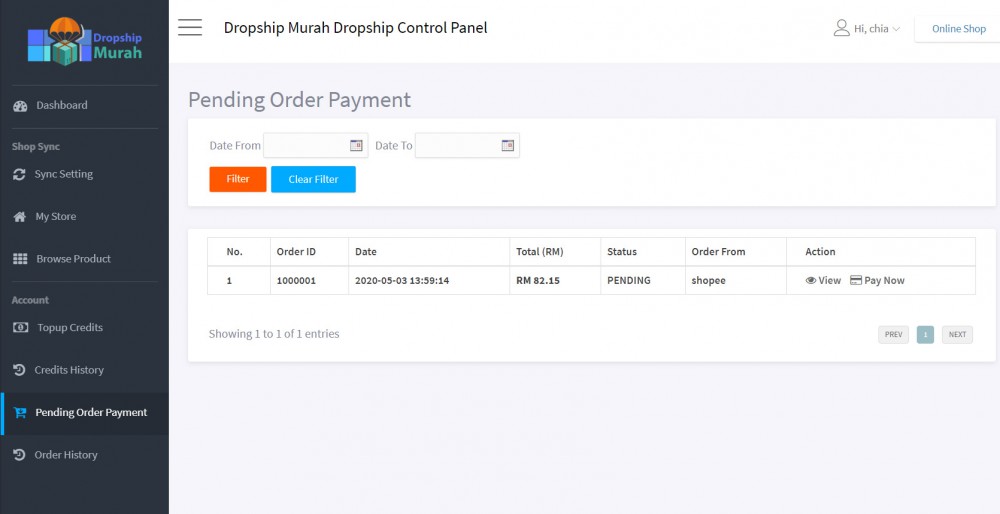The width and height of the screenshot is (1000, 514).
Task: Click the Browse Product grid icon
Action: click(x=20, y=259)
